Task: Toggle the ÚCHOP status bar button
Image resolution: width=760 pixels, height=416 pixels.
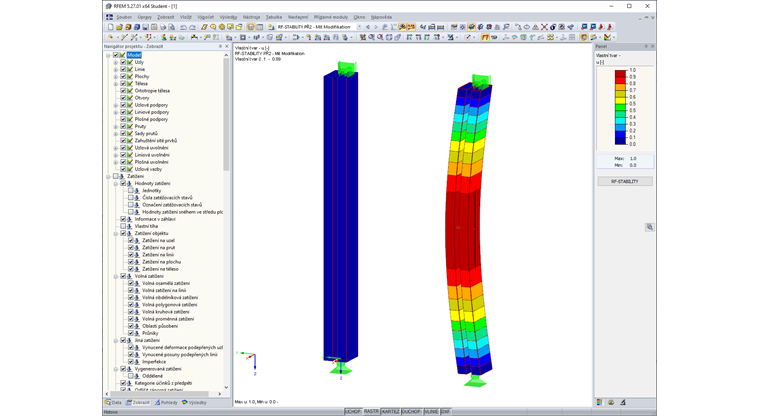Action: 353,412
